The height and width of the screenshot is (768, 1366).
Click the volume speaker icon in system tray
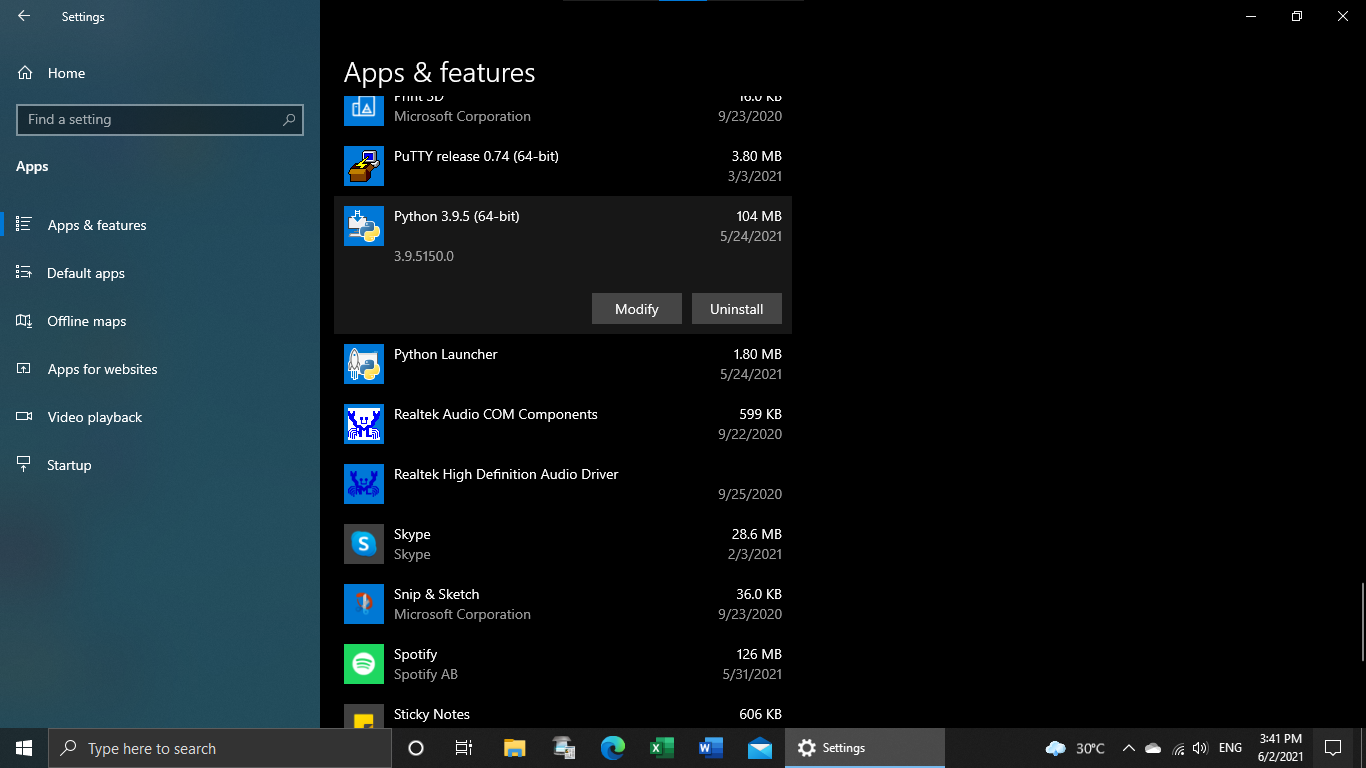(1199, 748)
